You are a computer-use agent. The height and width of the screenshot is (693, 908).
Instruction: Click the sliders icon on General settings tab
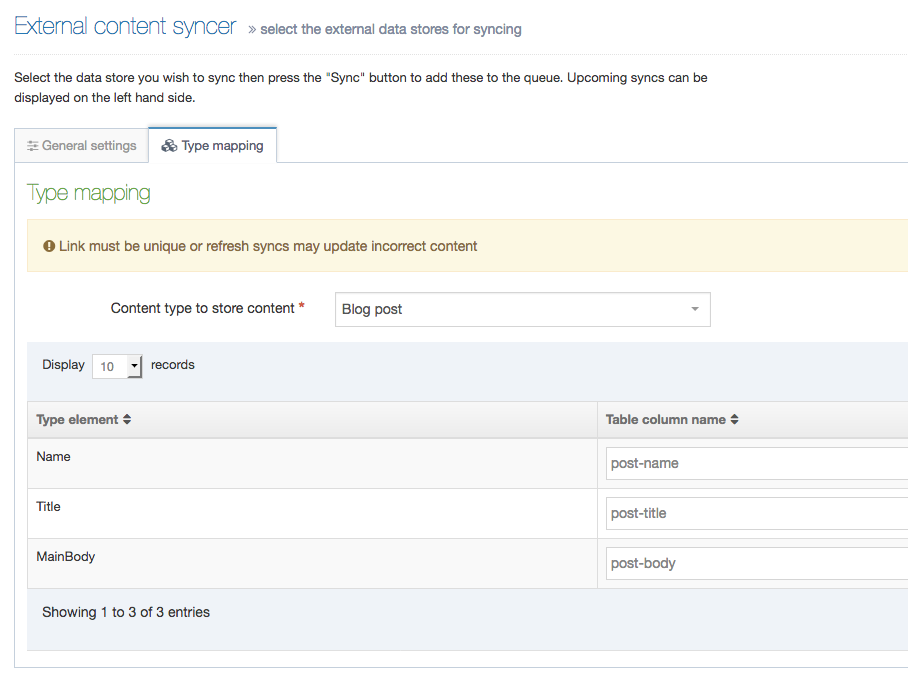(33, 146)
